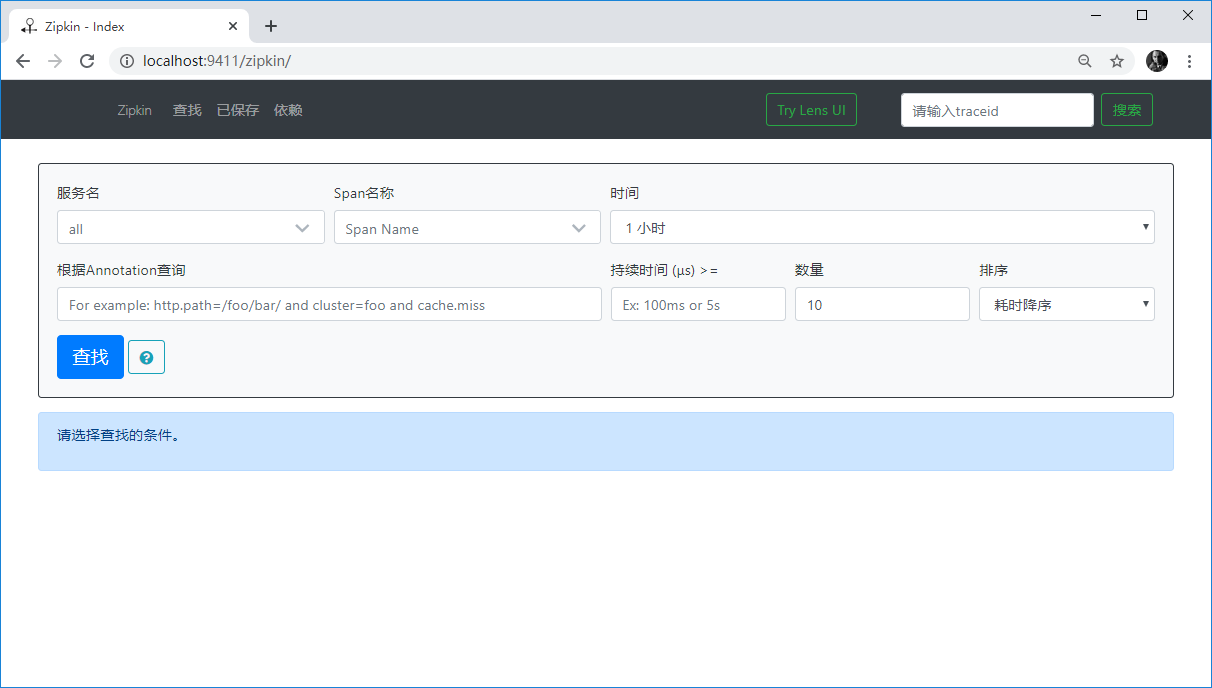The image size is (1212, 688).
Task: Open Chrome three-dot menu
Action: coord(1189,61)
